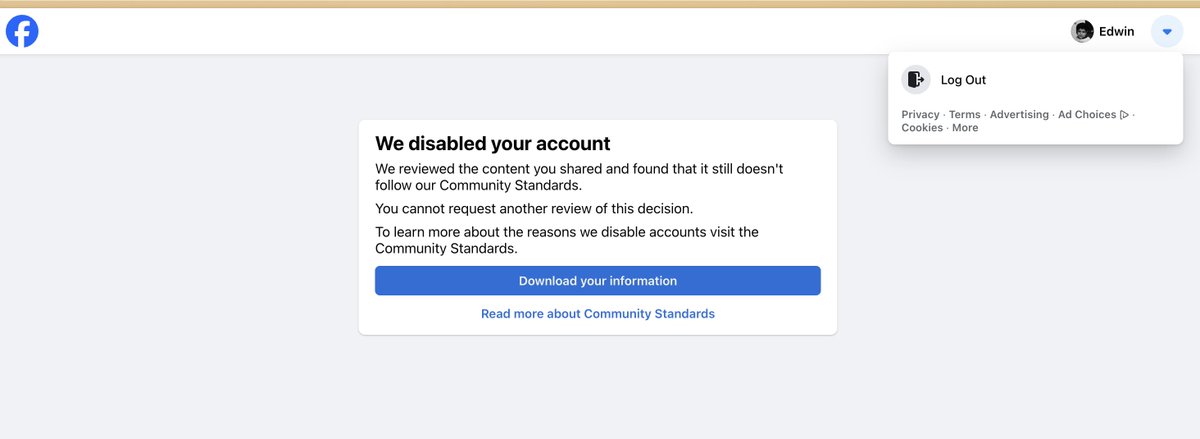1200x439 pixels.
Task: Open Edwin's profile picture avatar
Action: click(1082, 31)
